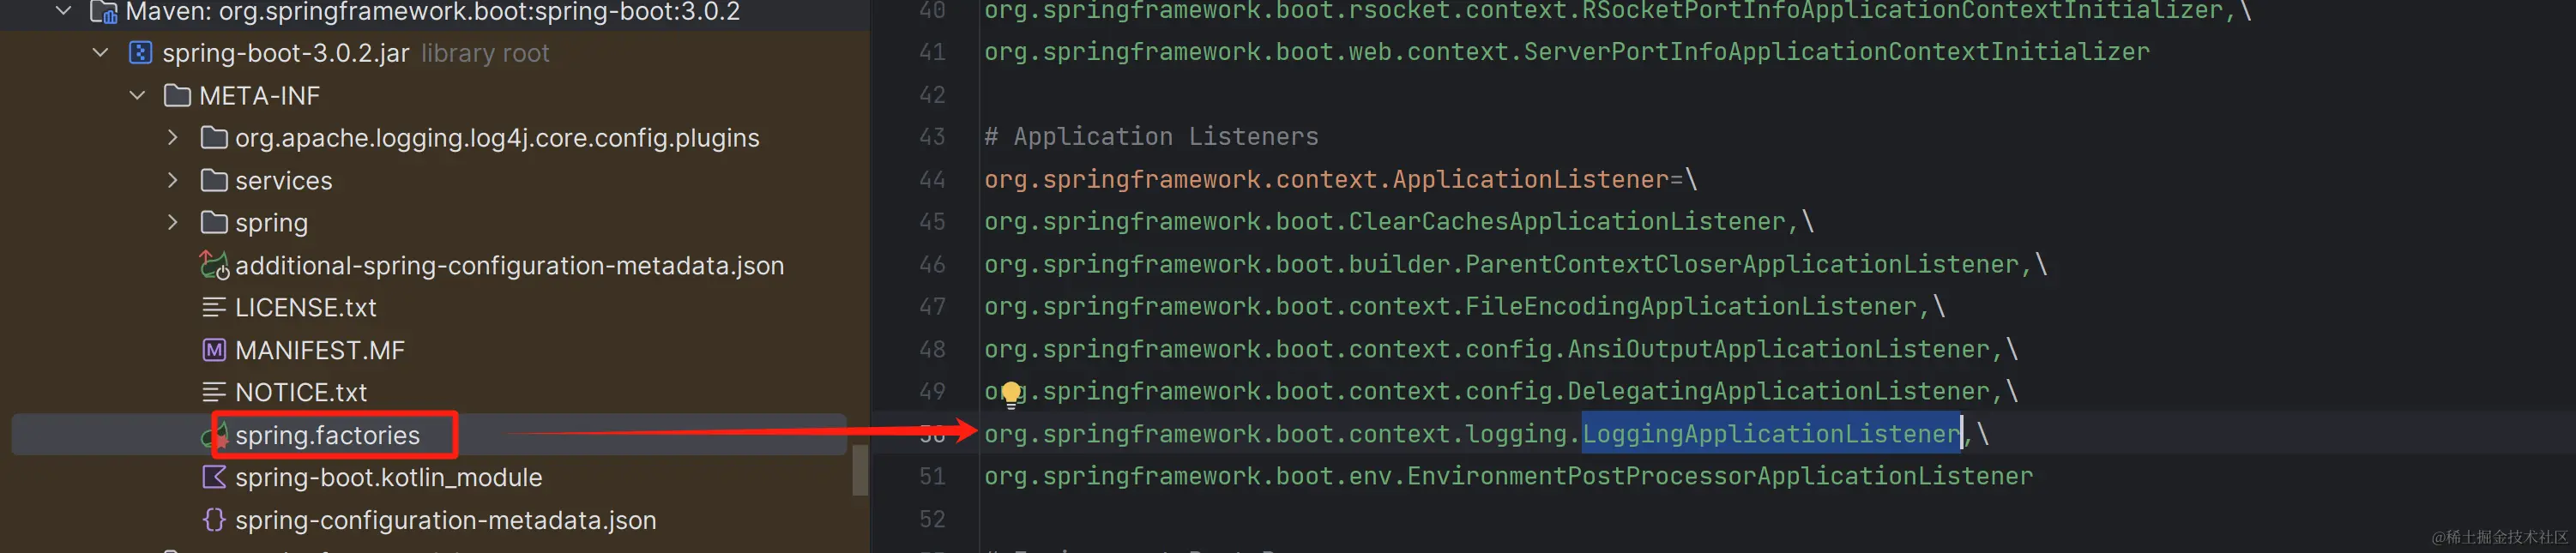Image resolution: width=2576 pixels, height=553 pixels.
Task: Expand the org.apache.logging.log4j.core.config.plugins folder
Action: (173, 137)
